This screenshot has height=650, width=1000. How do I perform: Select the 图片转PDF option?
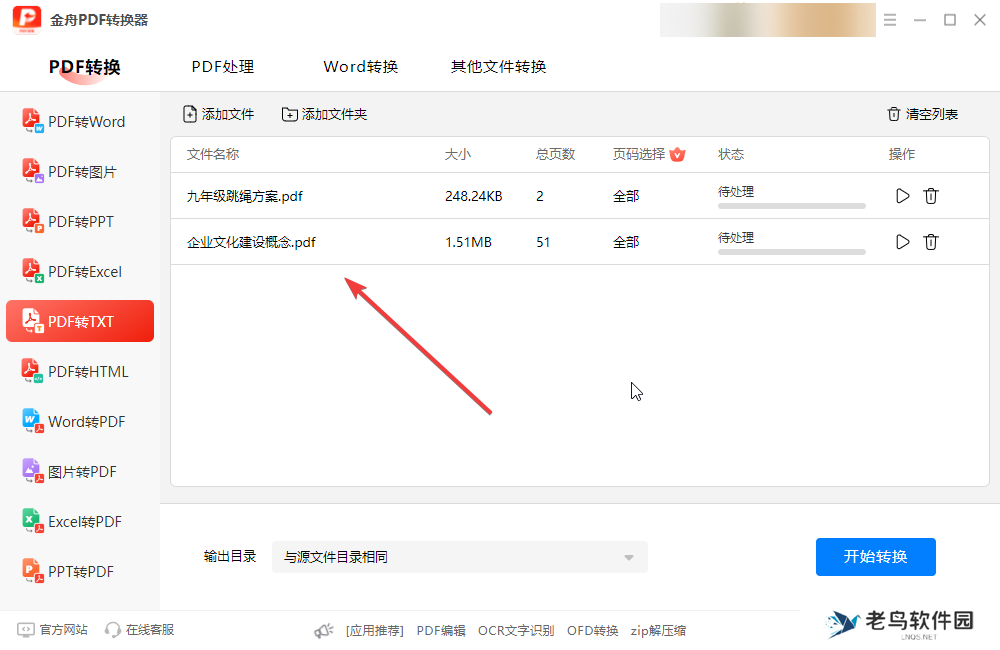79,471
